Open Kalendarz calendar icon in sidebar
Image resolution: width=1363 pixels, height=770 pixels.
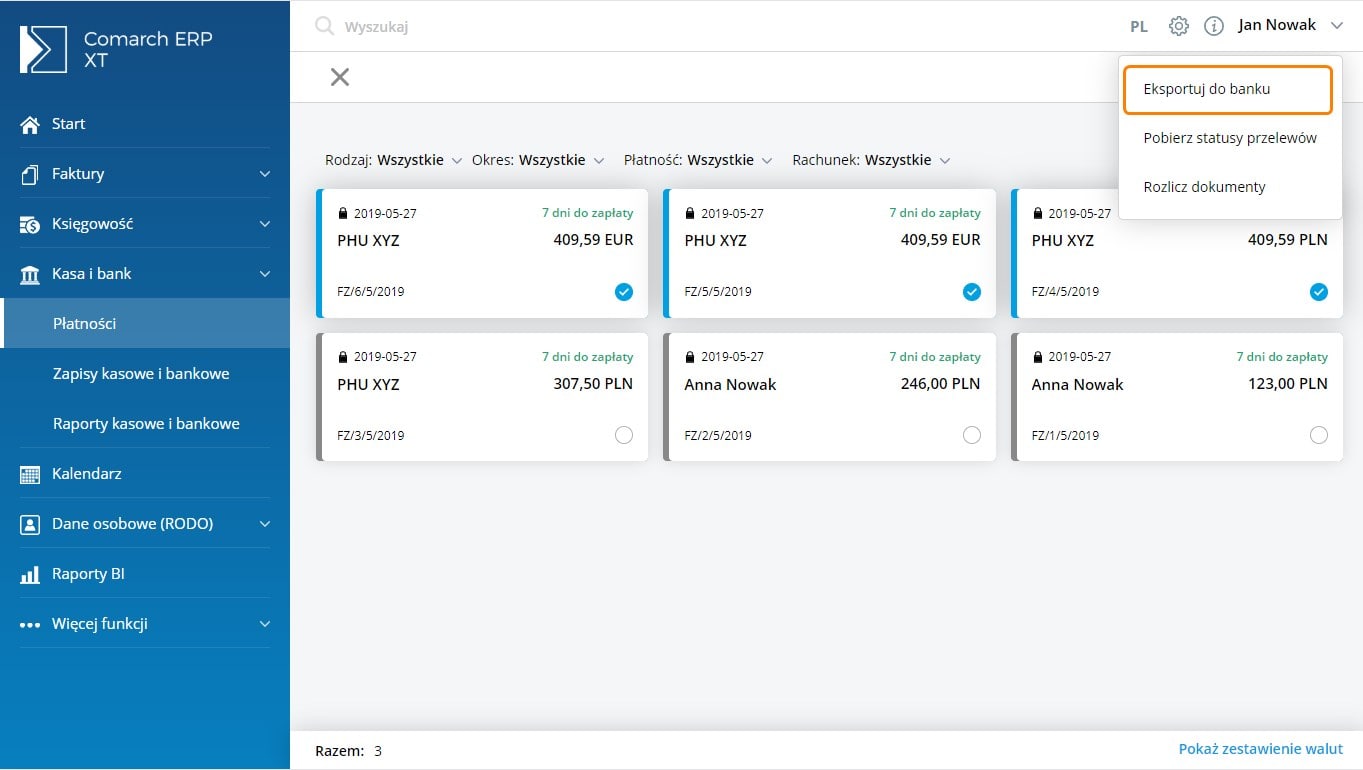point(30,474)
